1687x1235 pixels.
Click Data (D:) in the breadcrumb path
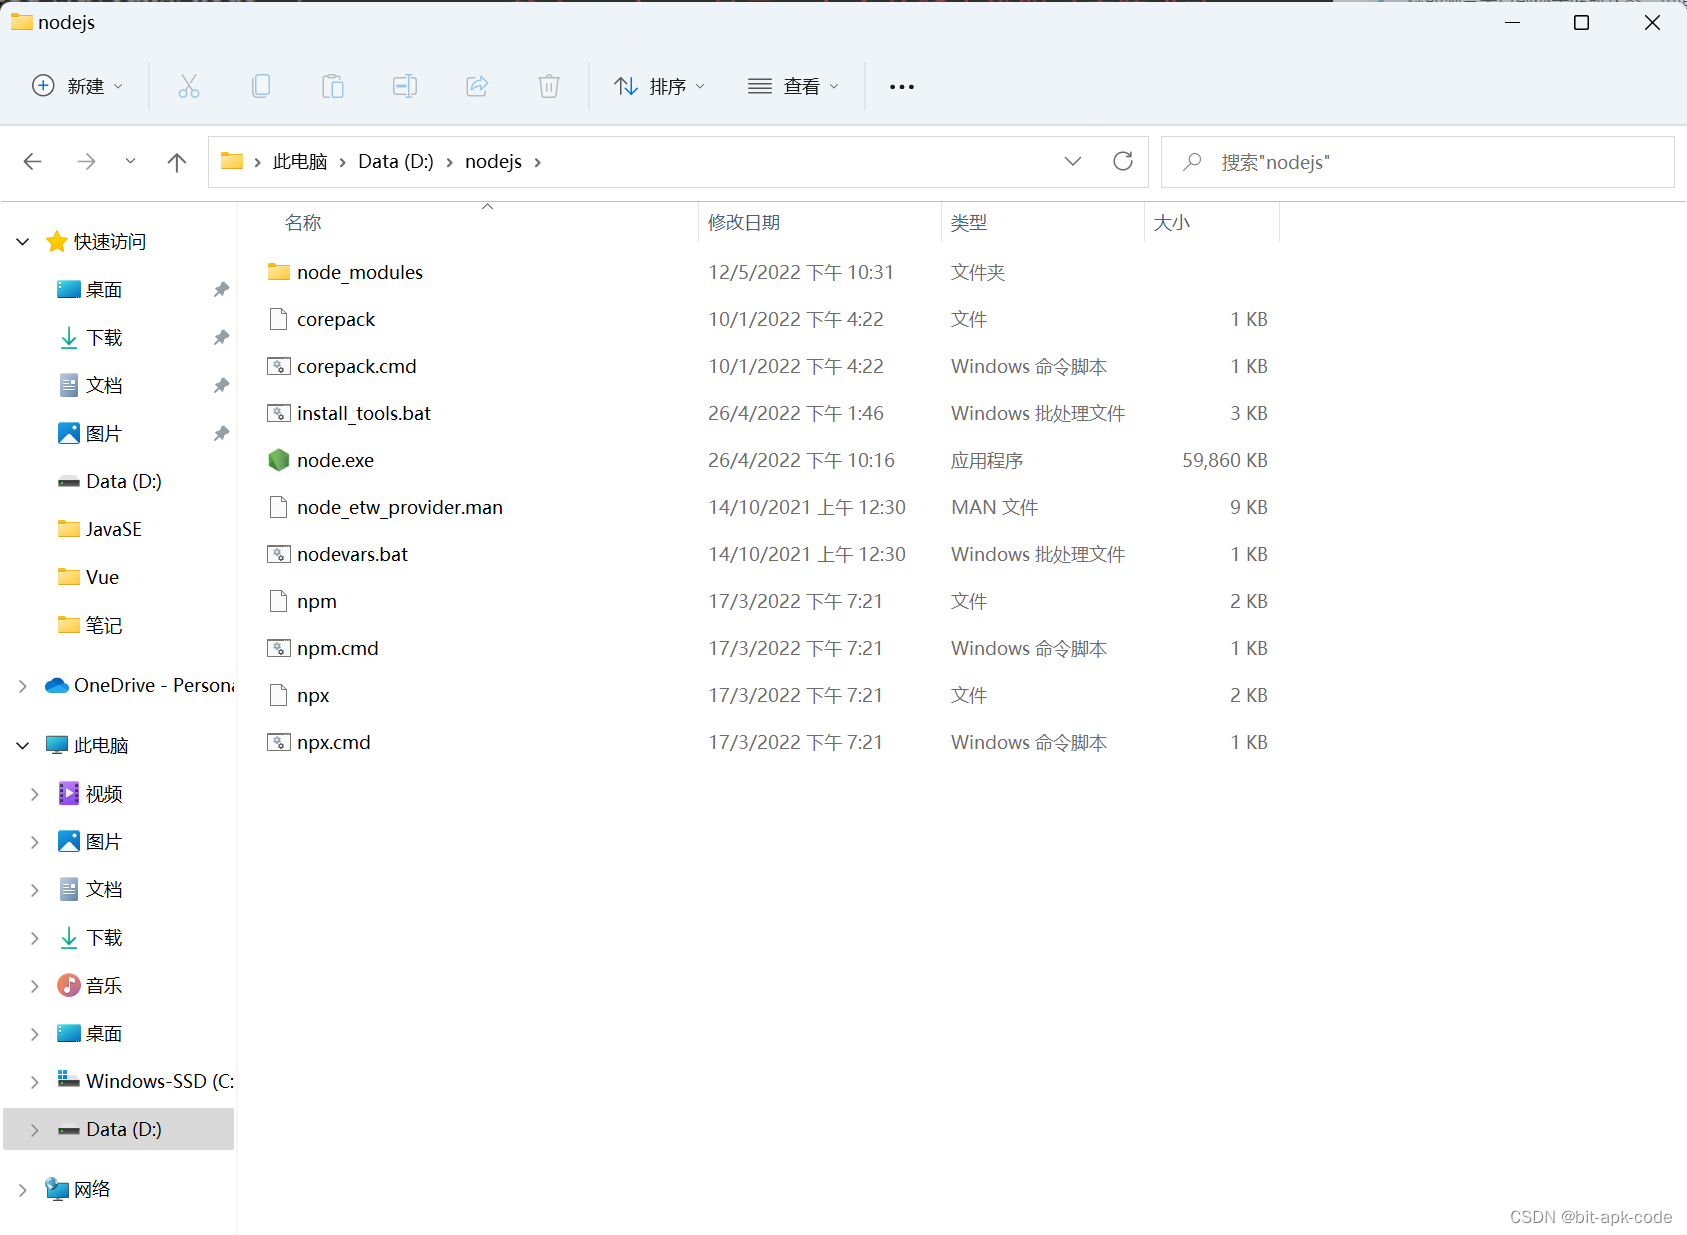tap(396, 162)
